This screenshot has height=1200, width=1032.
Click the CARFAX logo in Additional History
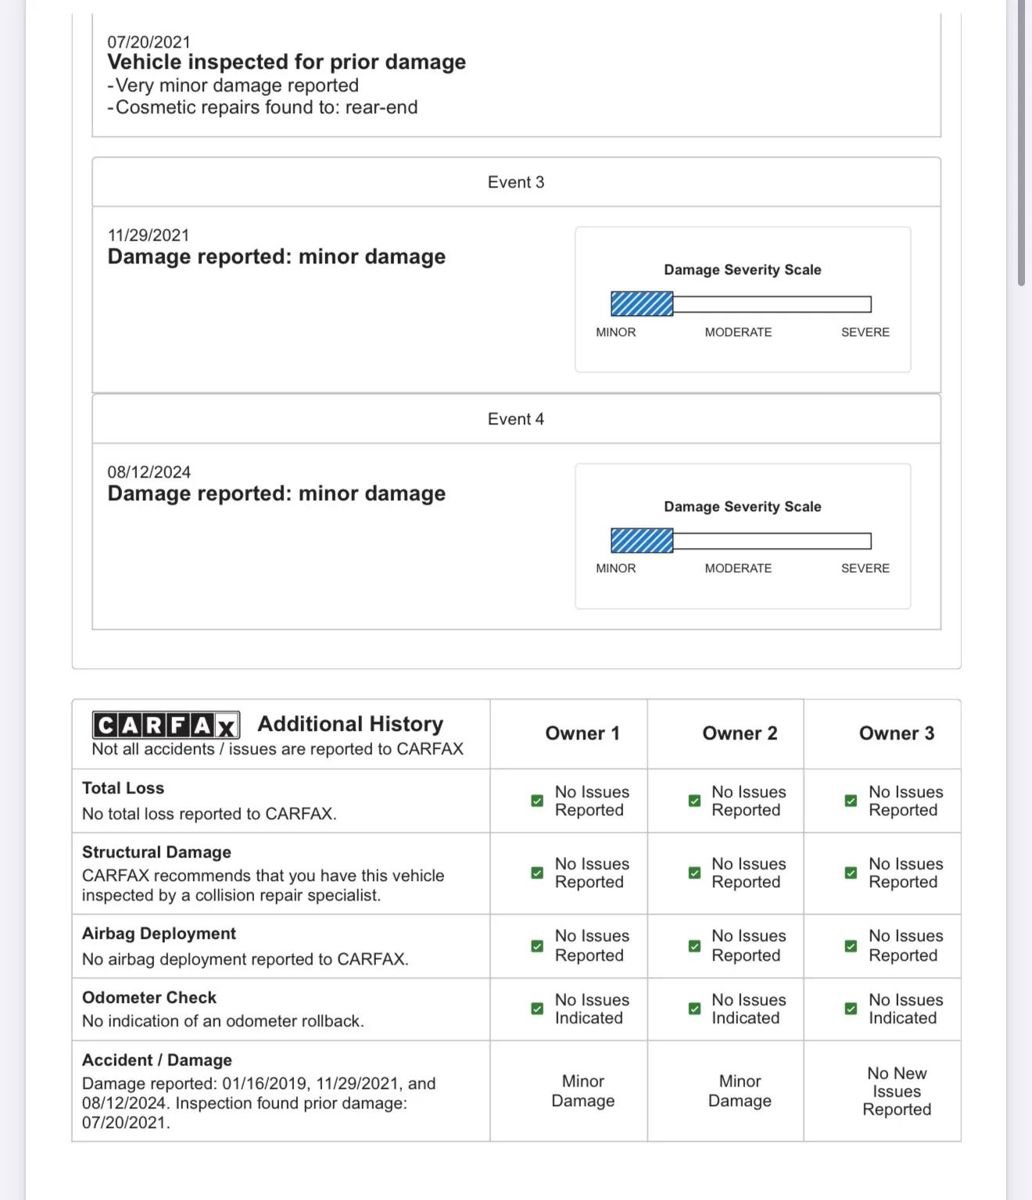click(166, 725)
